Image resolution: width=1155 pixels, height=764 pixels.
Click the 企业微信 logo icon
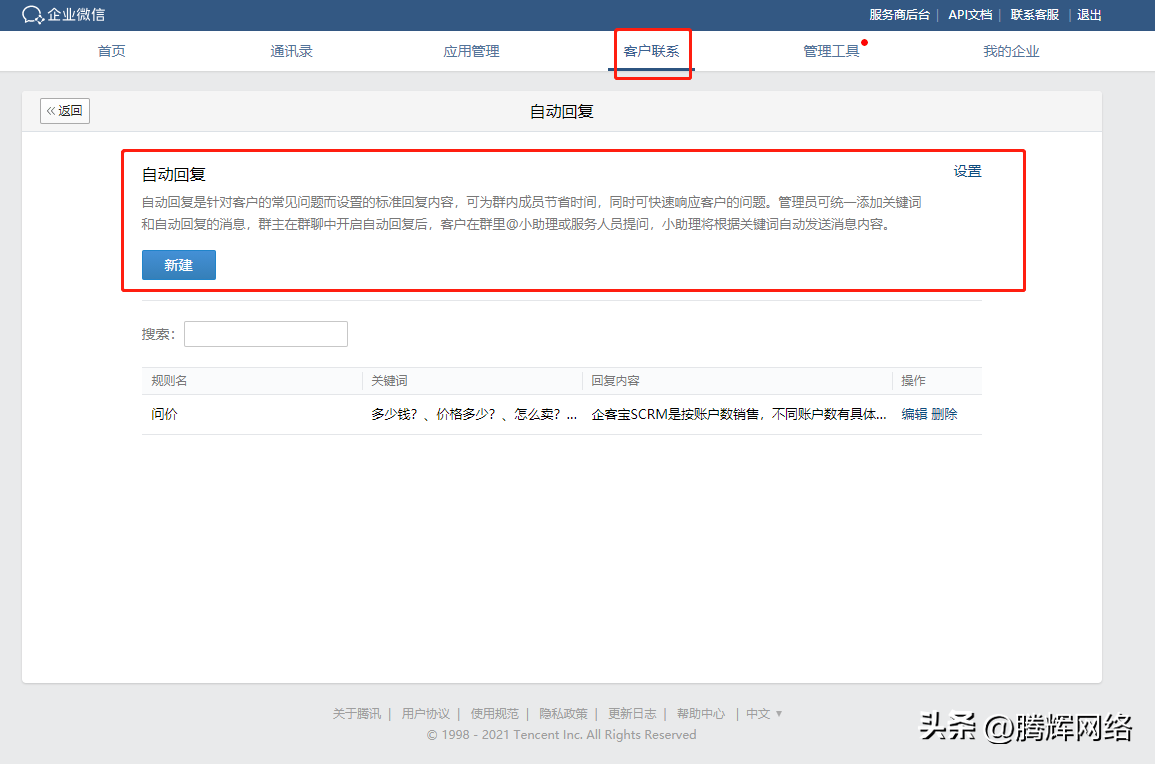[x=33, y=15]
